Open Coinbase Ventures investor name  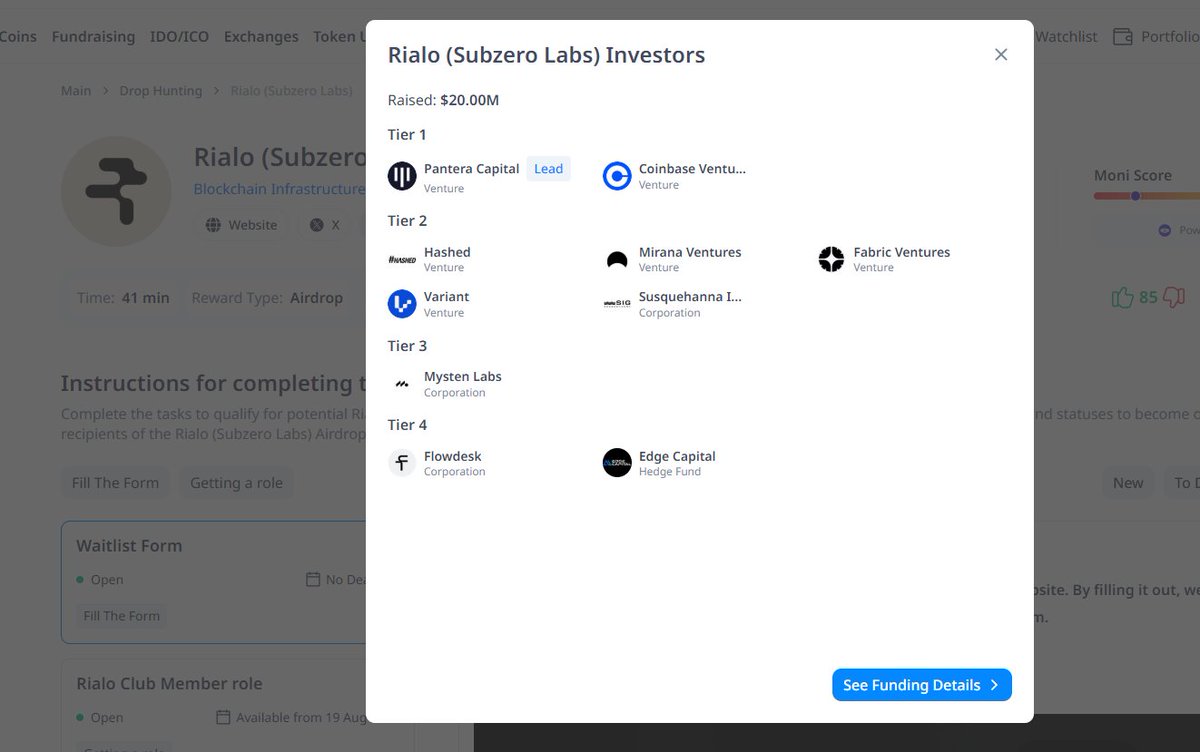point(692,169)
